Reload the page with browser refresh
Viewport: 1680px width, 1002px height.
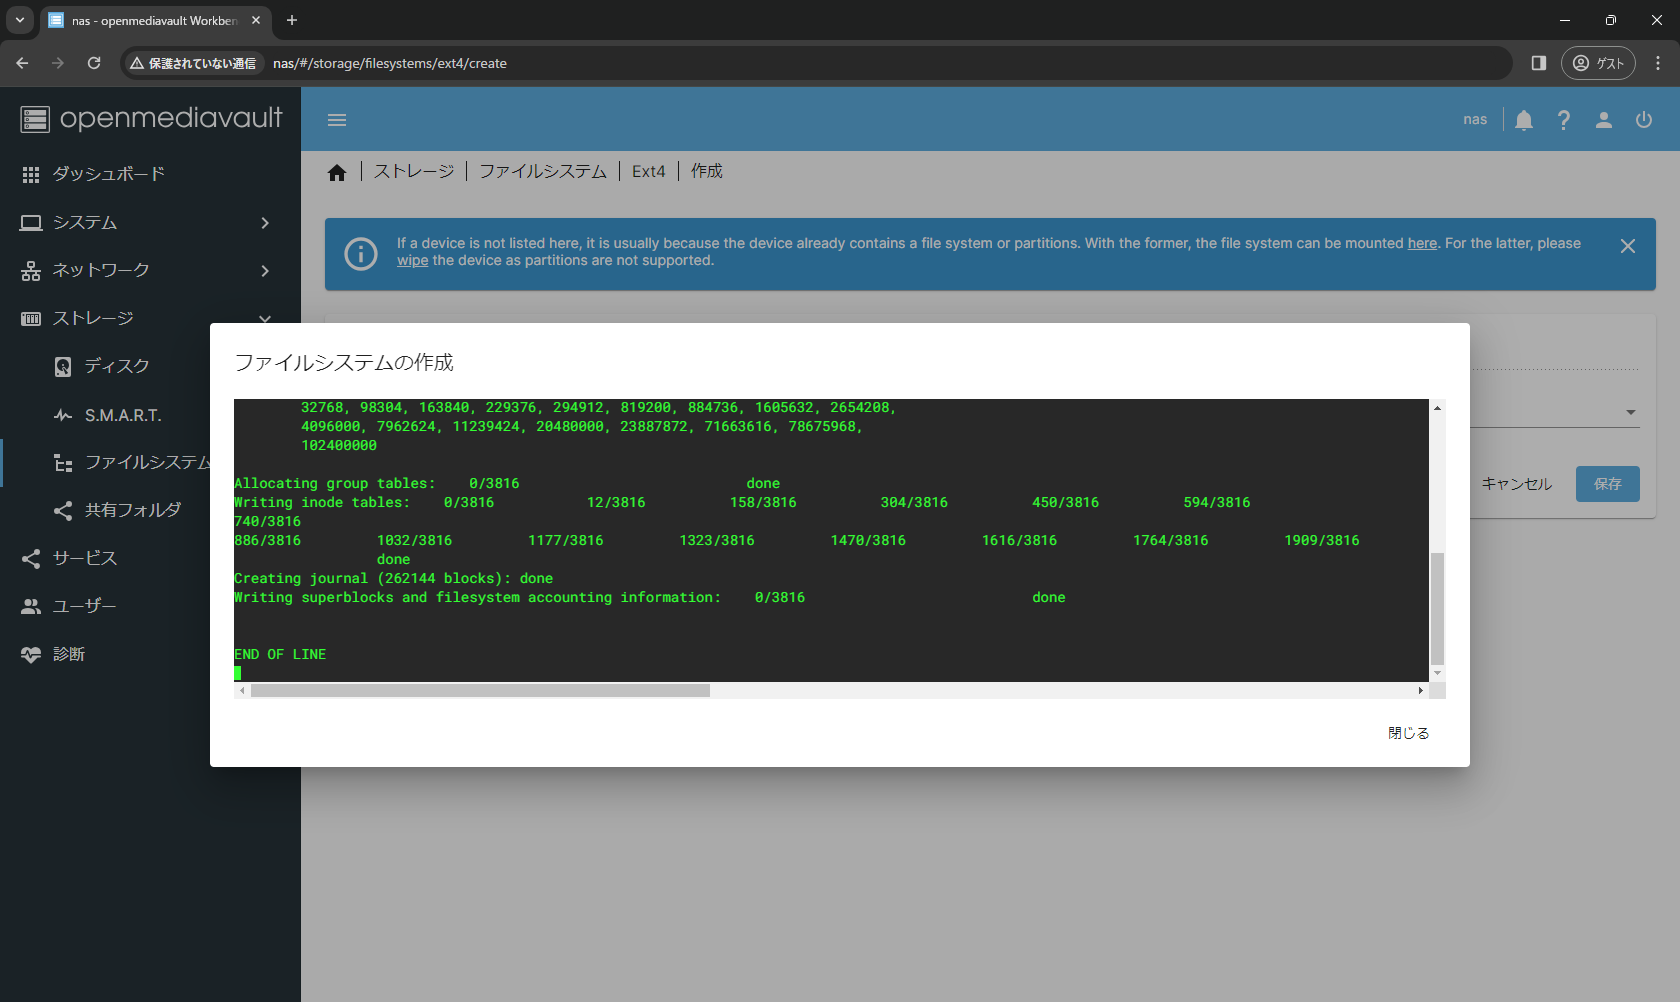[x=94, y=63]
